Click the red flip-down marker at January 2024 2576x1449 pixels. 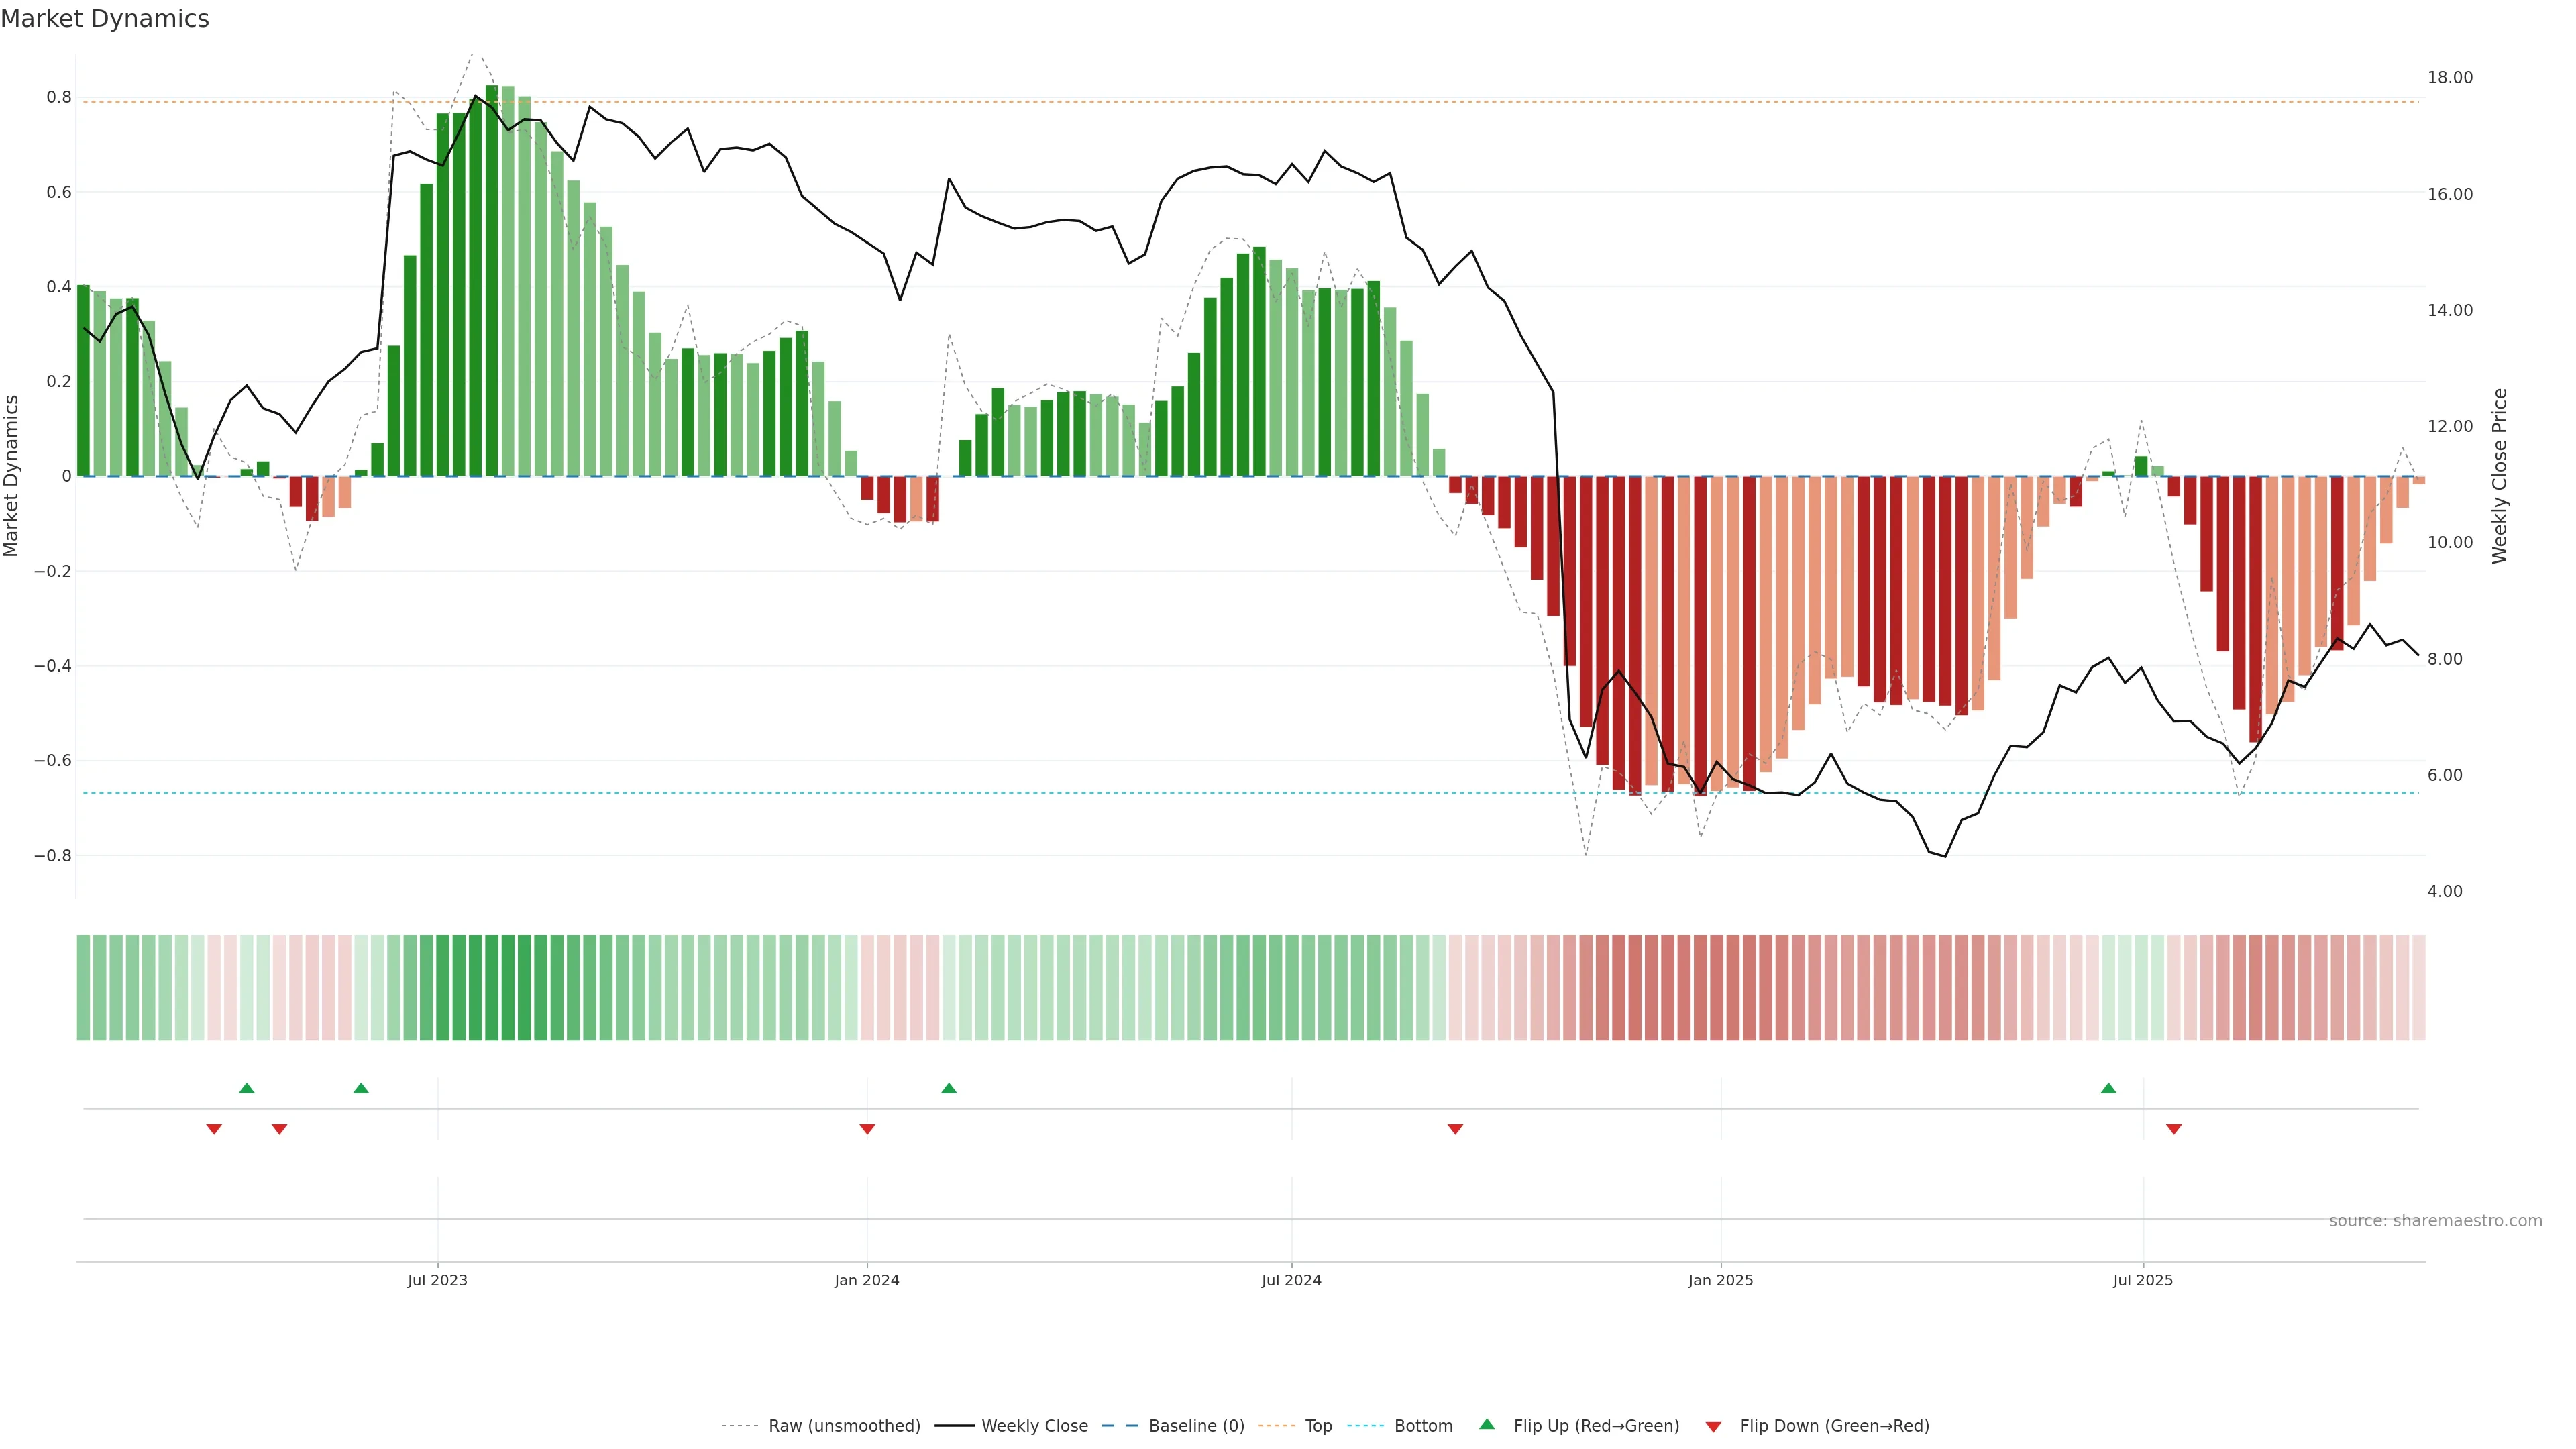[867, 1129]
